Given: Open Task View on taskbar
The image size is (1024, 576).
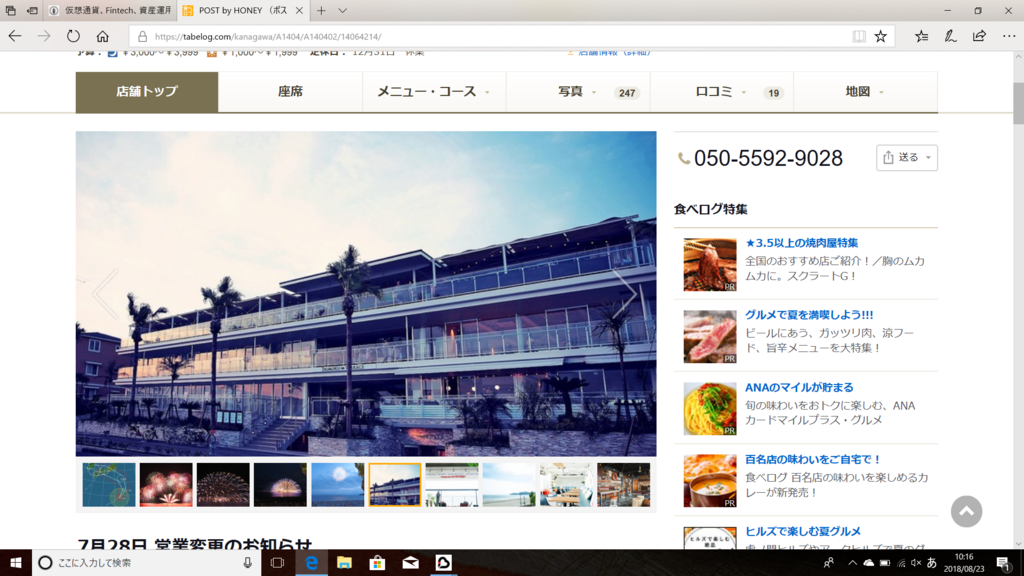Looking at the screenshot, I should click(x=277, y=562).
